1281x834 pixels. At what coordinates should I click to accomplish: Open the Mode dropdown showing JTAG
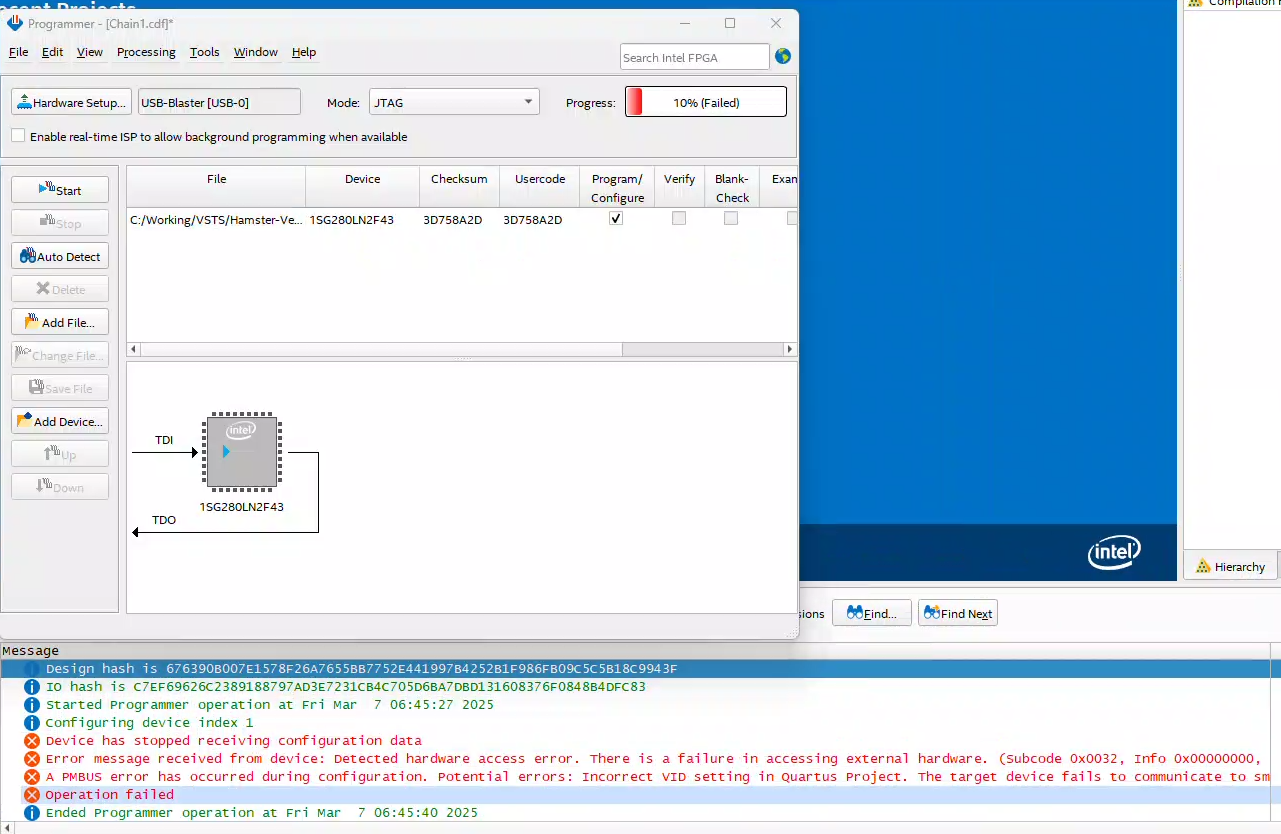(454, 102)
